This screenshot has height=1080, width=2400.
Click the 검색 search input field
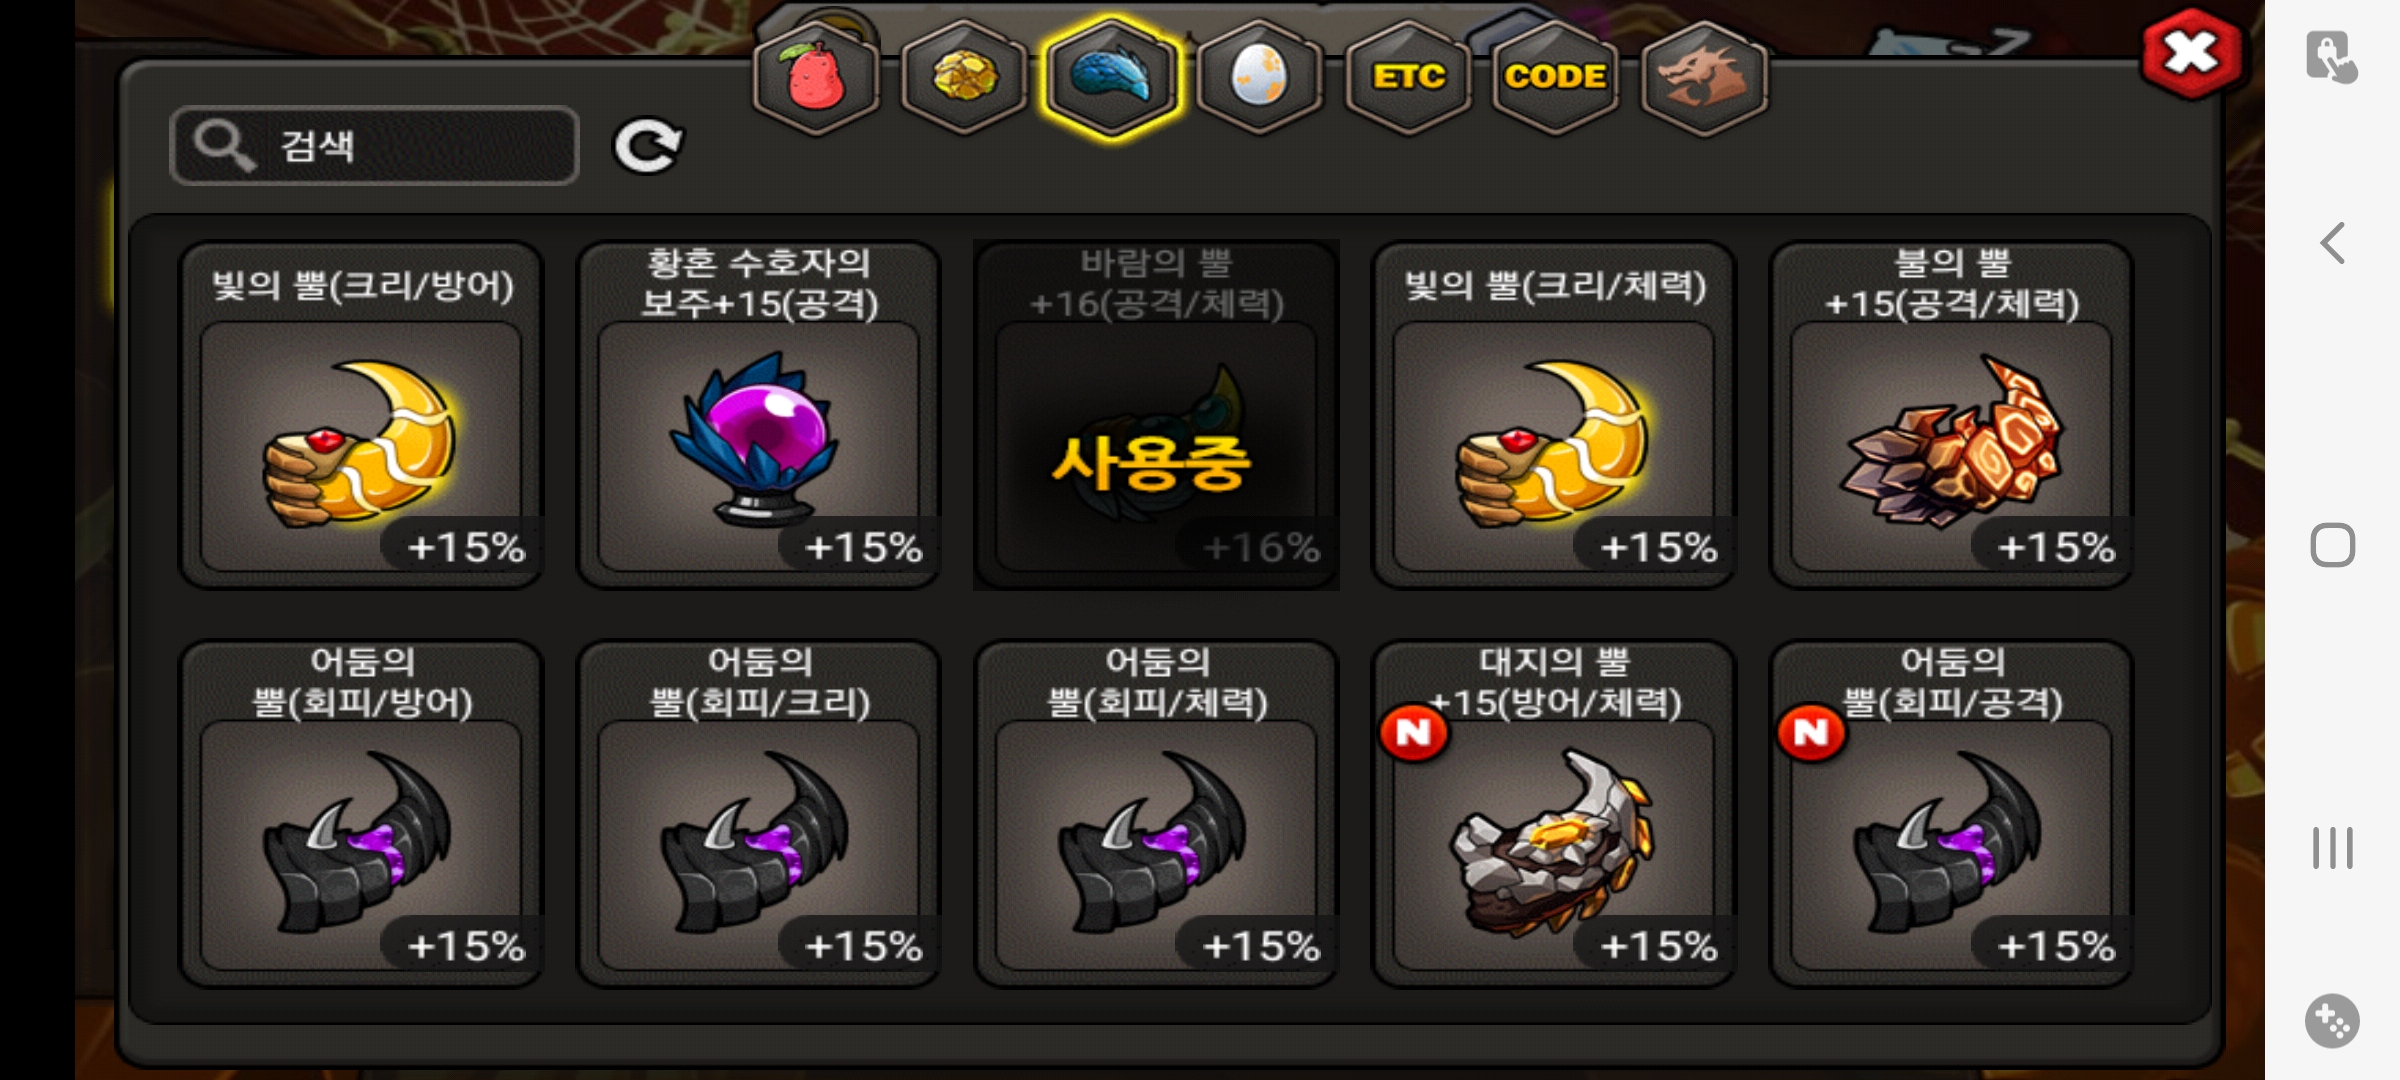(x=375, y=146)
